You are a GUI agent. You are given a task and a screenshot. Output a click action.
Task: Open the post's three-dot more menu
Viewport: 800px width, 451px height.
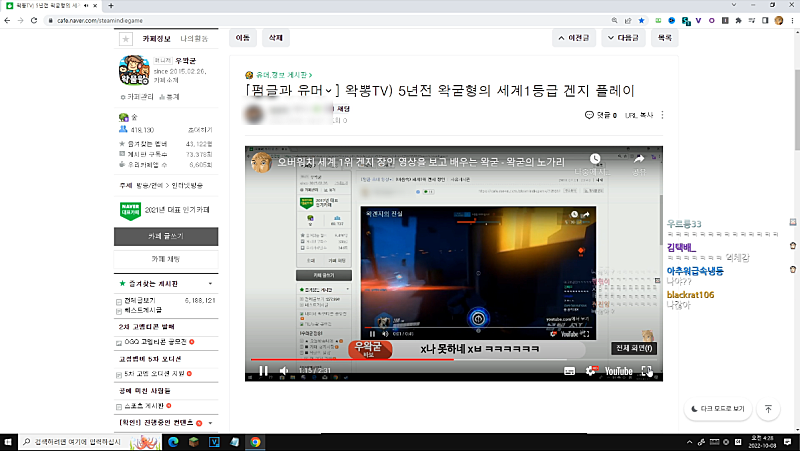click(662, 115)
